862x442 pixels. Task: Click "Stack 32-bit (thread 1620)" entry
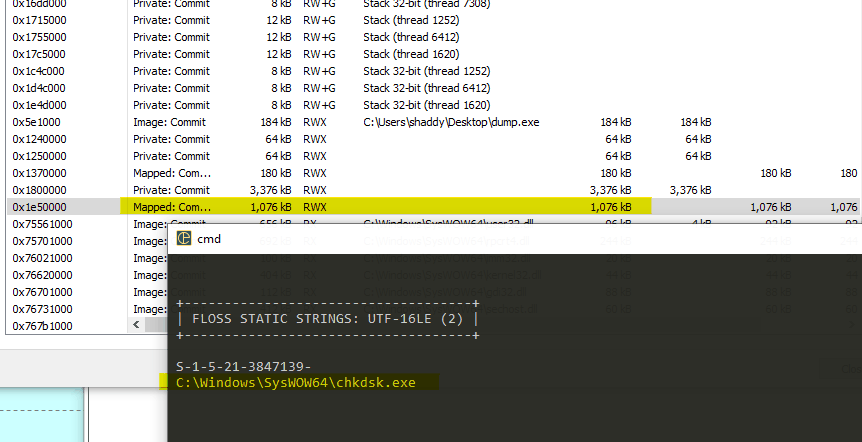[x=427, y=105]
